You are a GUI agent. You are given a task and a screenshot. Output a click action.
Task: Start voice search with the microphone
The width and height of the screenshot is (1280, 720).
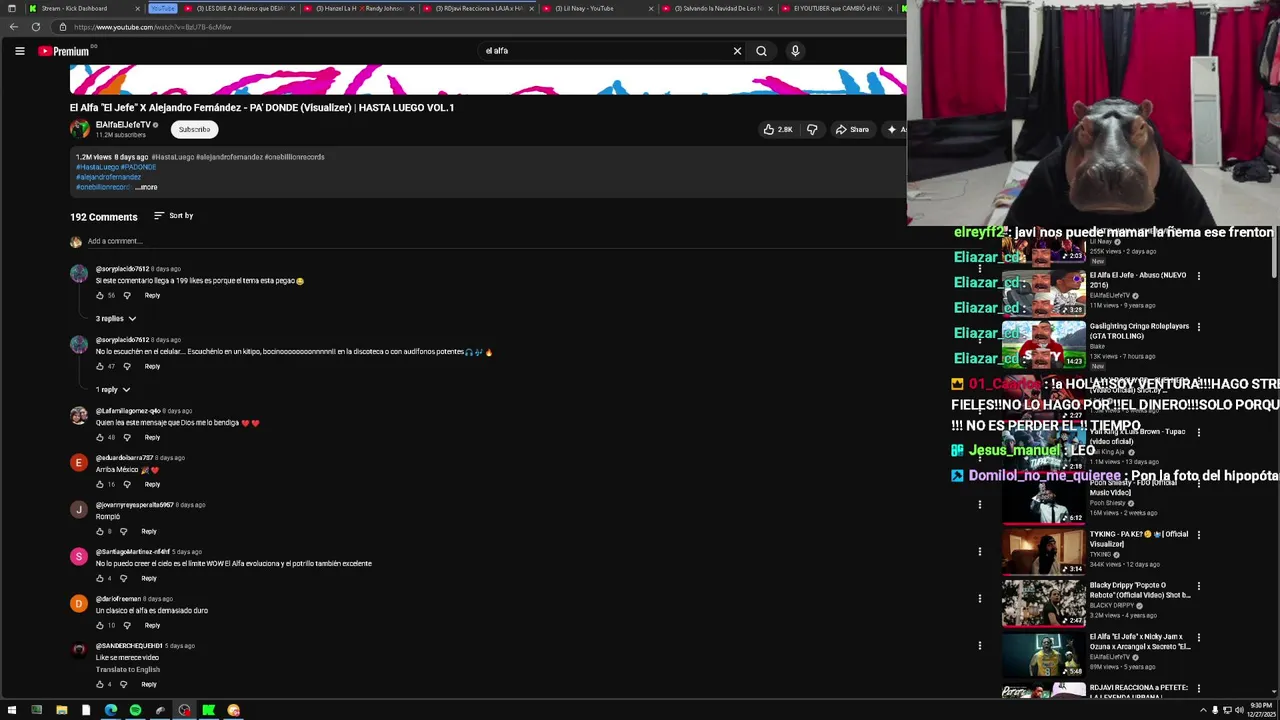click(x=795, y=51)
